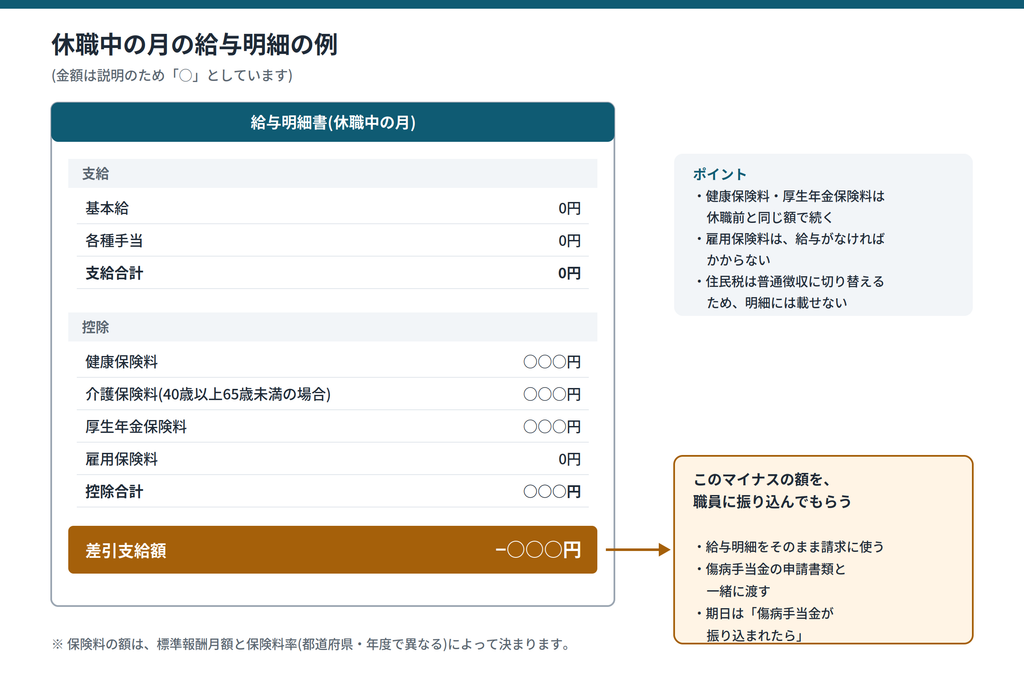Viewport: 1024px width, 683px height.
Task: Click the note (金額は説明のため「○」としています)
Action: [172, 76]
